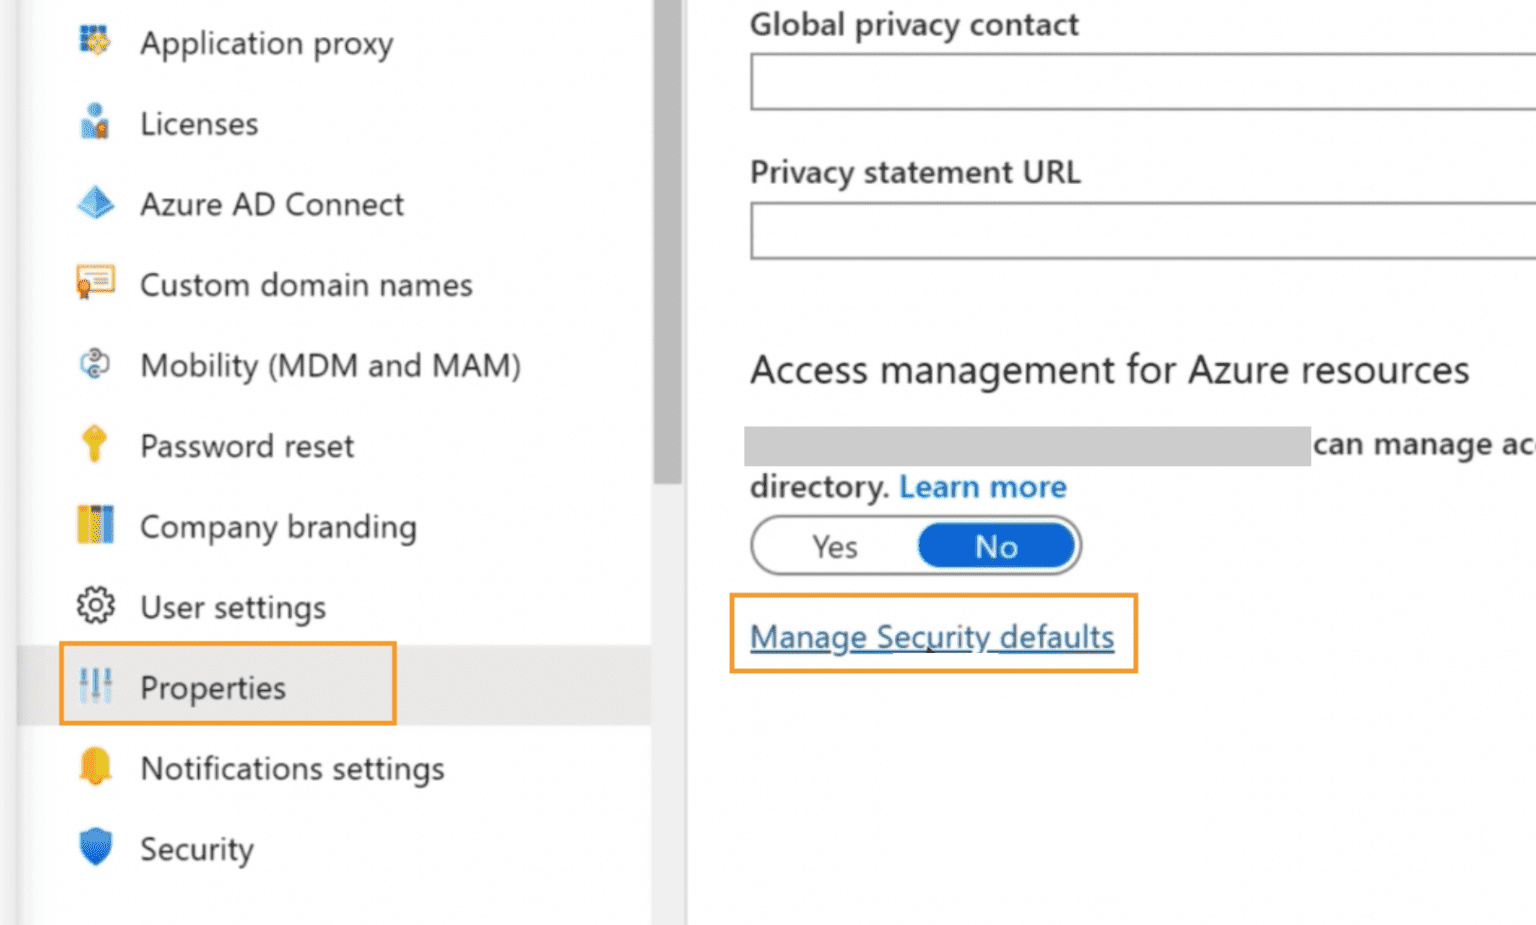Set access management toggle to Yes

[835, 546]
